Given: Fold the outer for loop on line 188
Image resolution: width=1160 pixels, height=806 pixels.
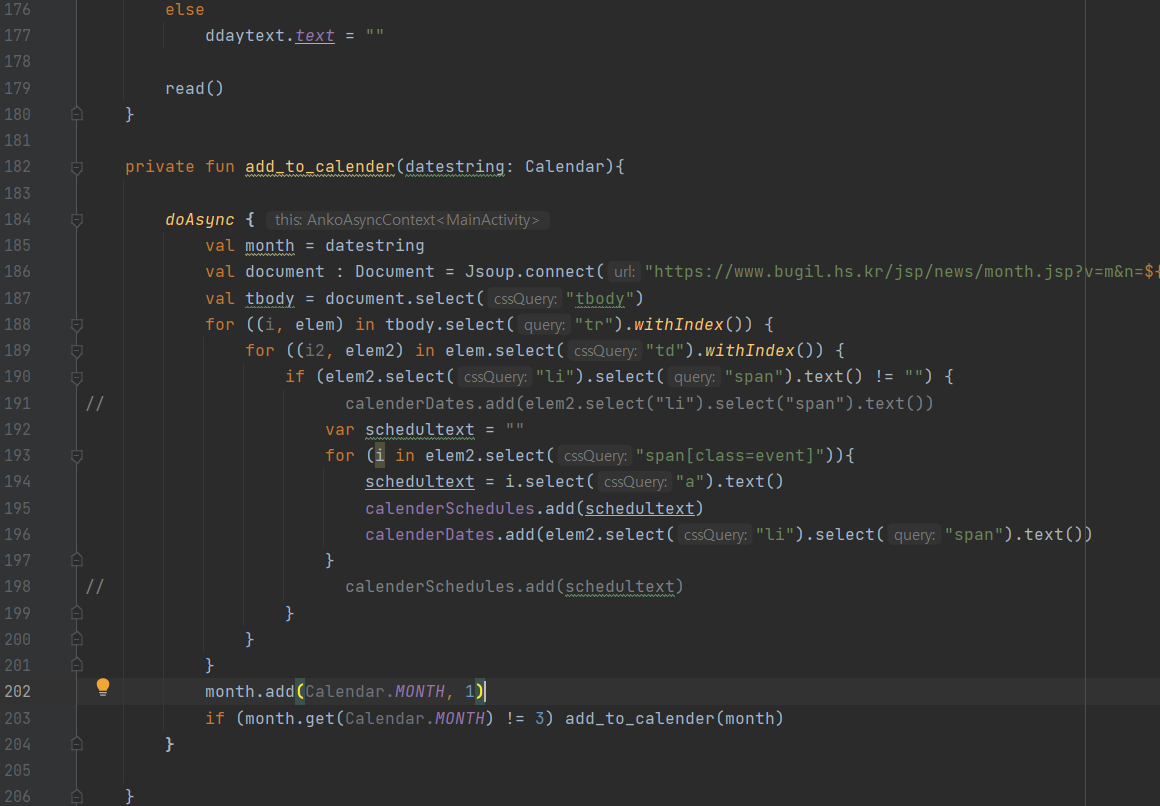Looking at the screenshot, I should [x=77, y=324].
